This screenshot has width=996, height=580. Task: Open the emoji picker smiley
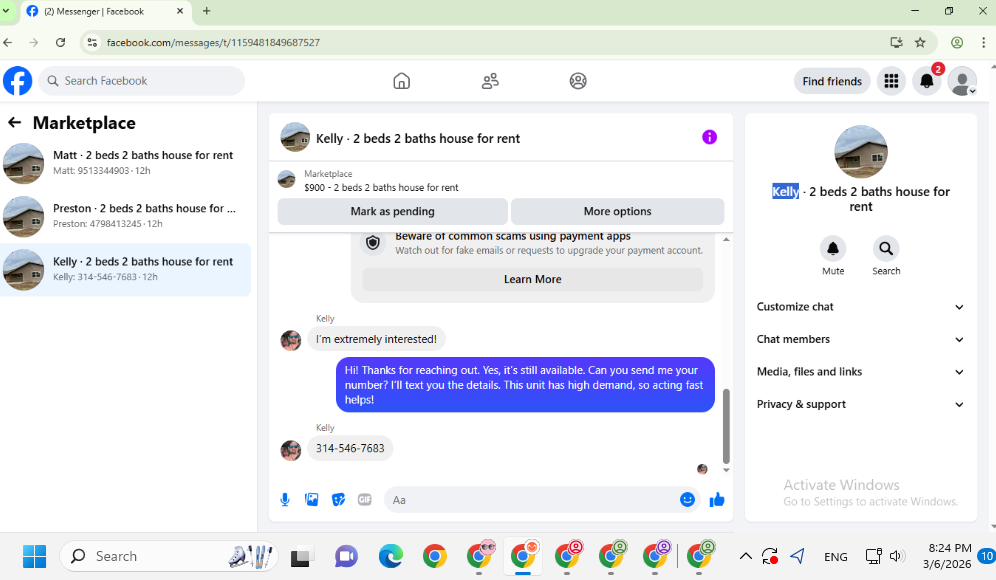[x=687, y=500]
